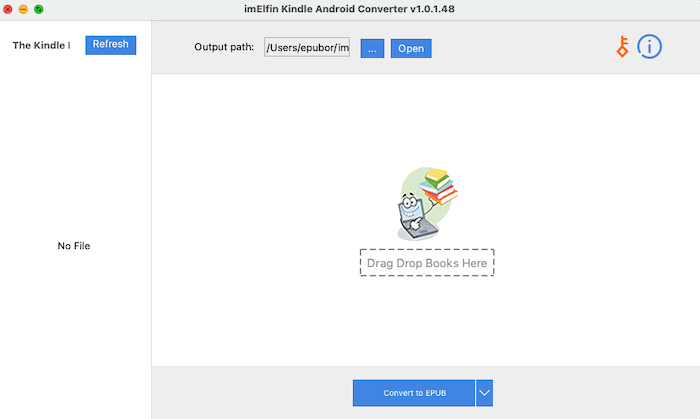Click the 'No File' text in sidebar
700x419 pixels.
coord(74,246)
